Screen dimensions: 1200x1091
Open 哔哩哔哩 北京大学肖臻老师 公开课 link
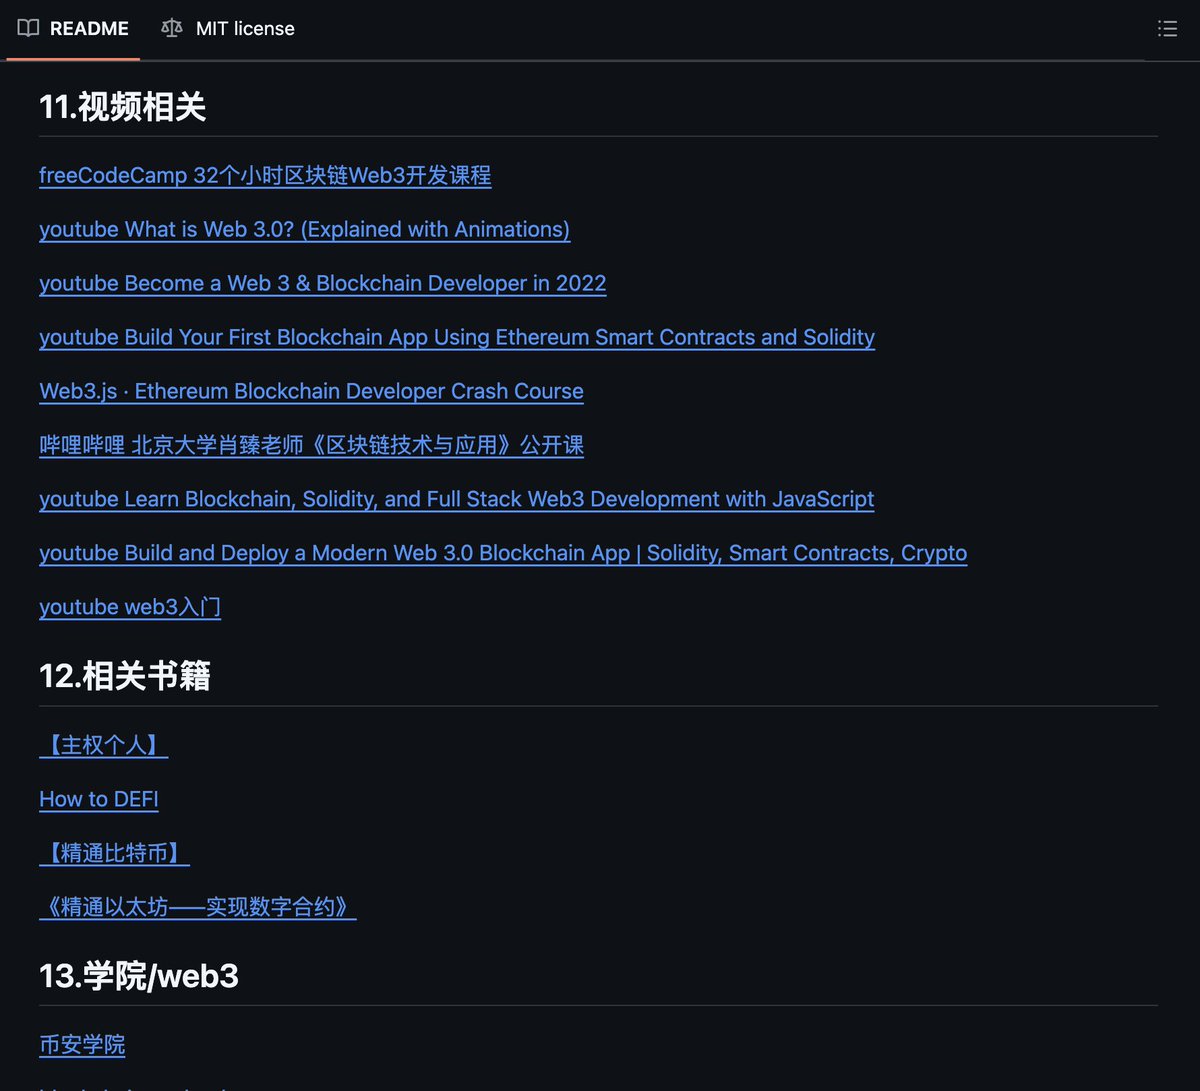point(311,445)
